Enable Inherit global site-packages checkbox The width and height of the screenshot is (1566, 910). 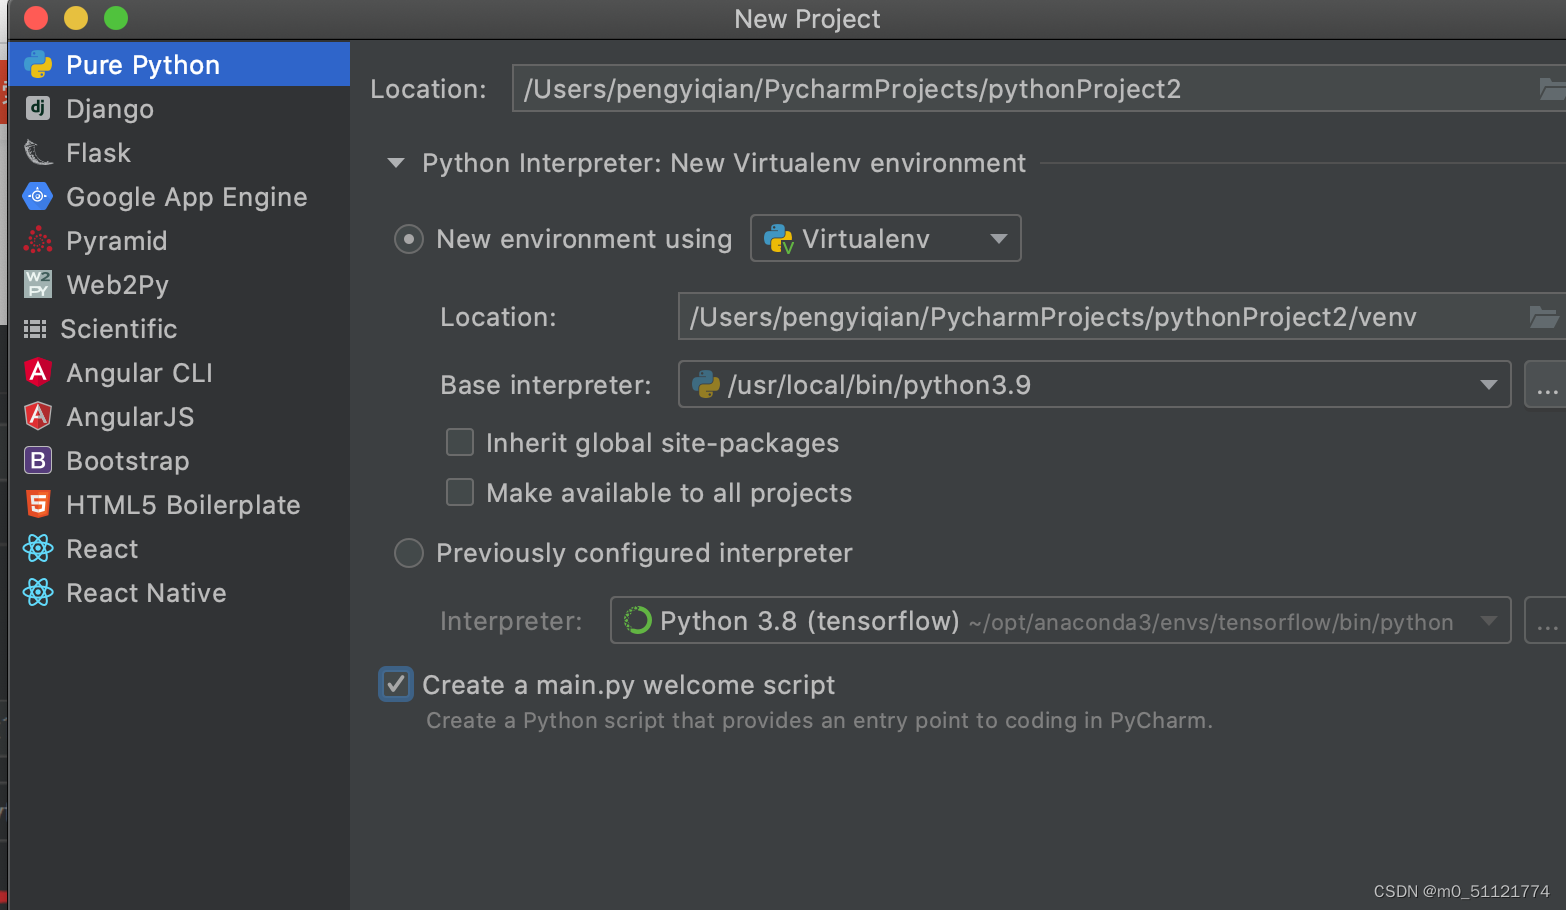(x=460, y=442)
